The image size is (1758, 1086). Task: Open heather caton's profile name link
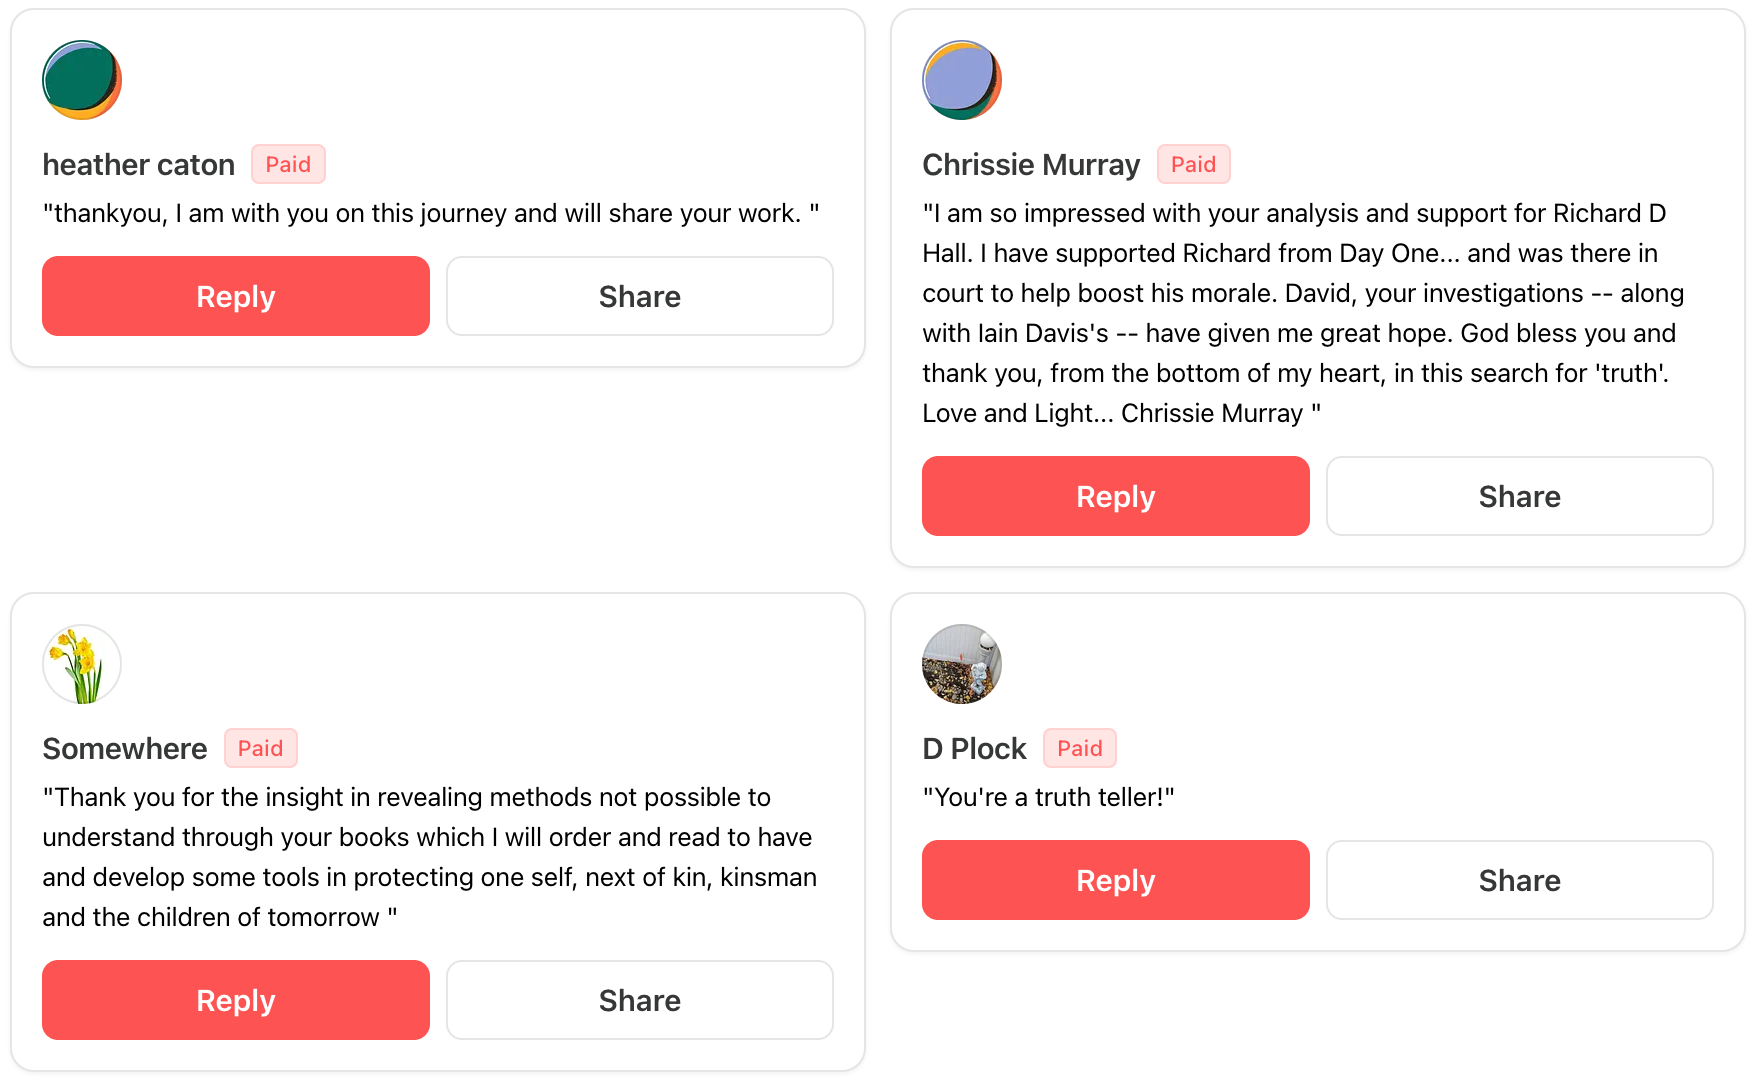[x=139, y=165]
